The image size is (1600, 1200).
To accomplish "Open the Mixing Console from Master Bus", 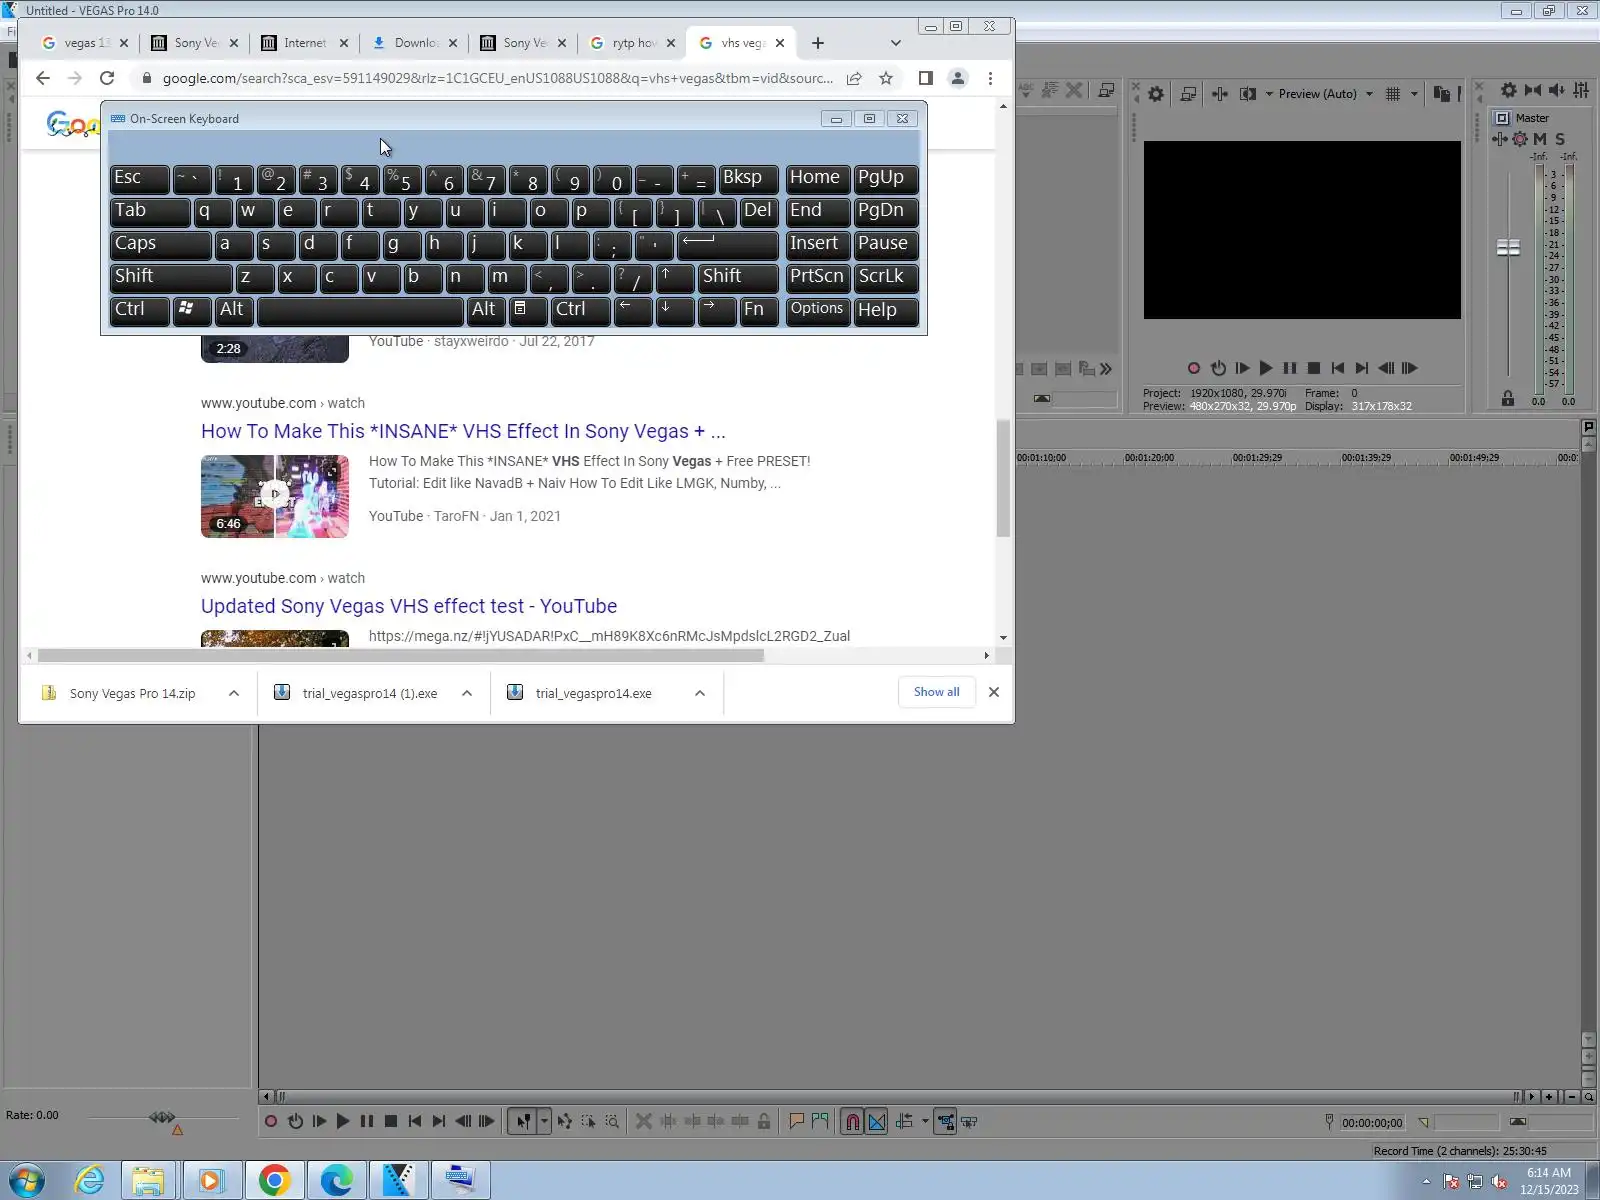I will pos(1581,90).
